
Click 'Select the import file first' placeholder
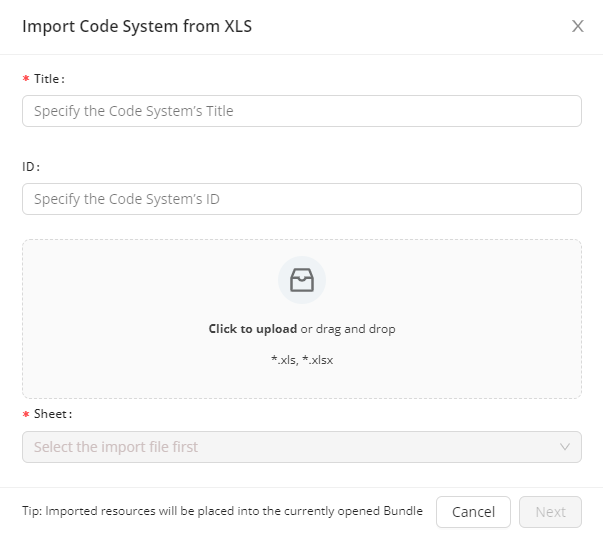pyautogui.click(x=116, y=447)
